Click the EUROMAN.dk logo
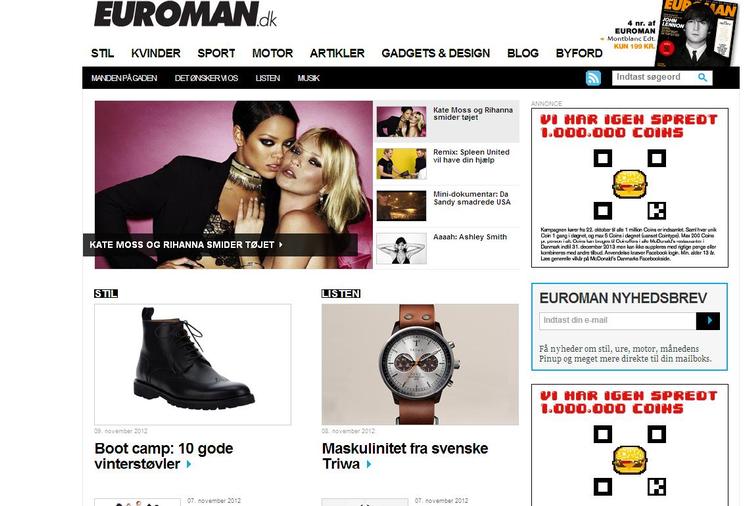 186,14
